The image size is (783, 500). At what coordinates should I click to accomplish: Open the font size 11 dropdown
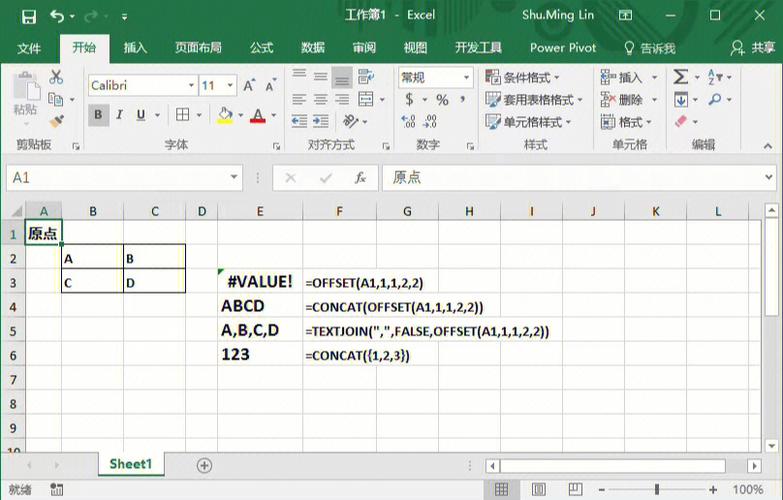230,85
